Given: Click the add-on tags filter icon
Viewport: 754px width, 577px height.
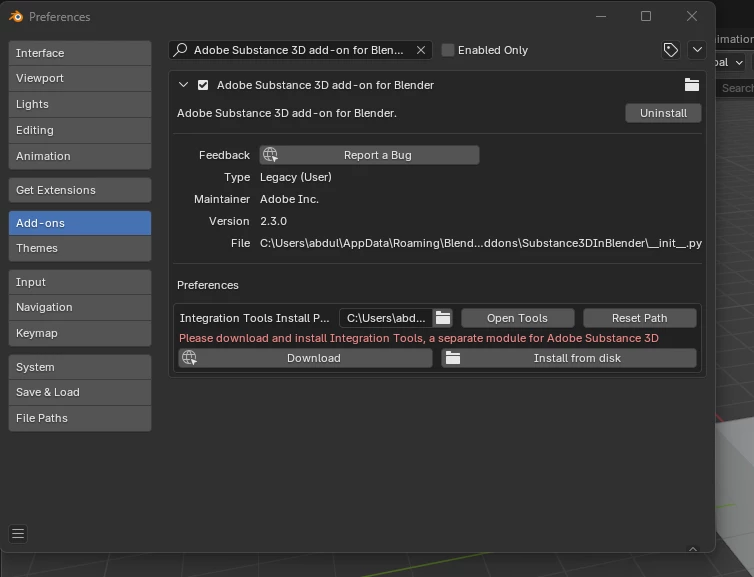Looking at the screenshot, I should tap(670, 50).
